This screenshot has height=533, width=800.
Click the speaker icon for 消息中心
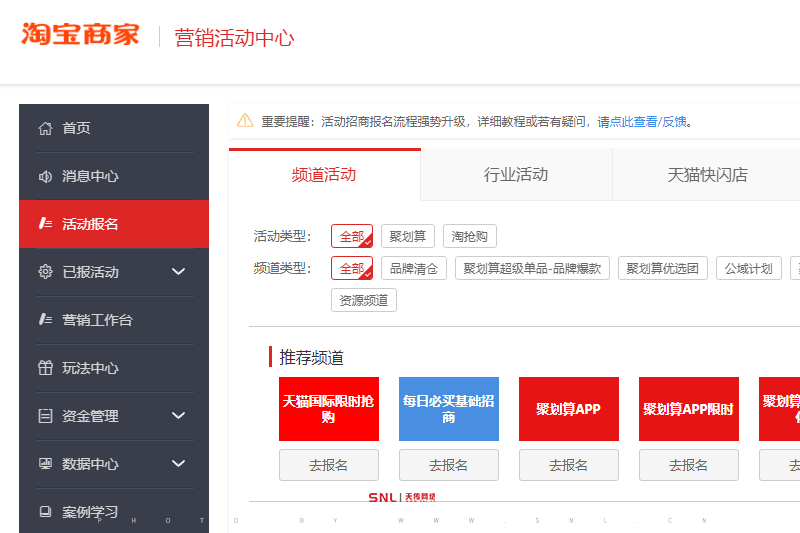click(45, 176)
